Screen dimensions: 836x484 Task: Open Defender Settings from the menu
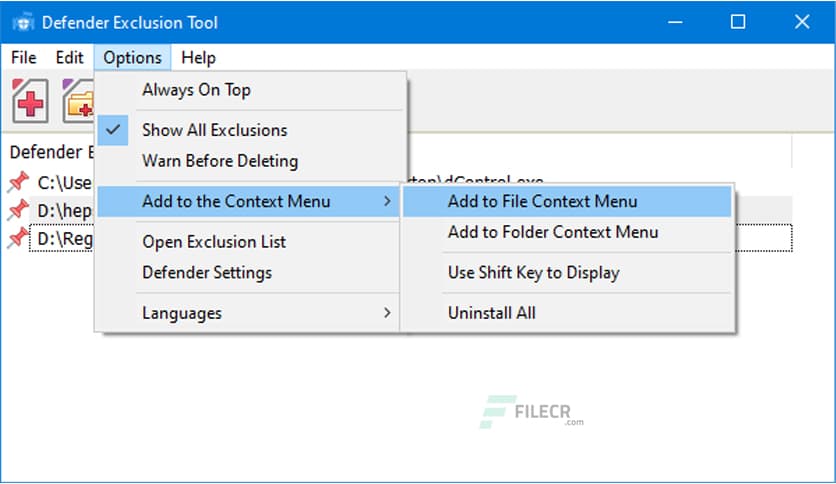tap(248, 273)
